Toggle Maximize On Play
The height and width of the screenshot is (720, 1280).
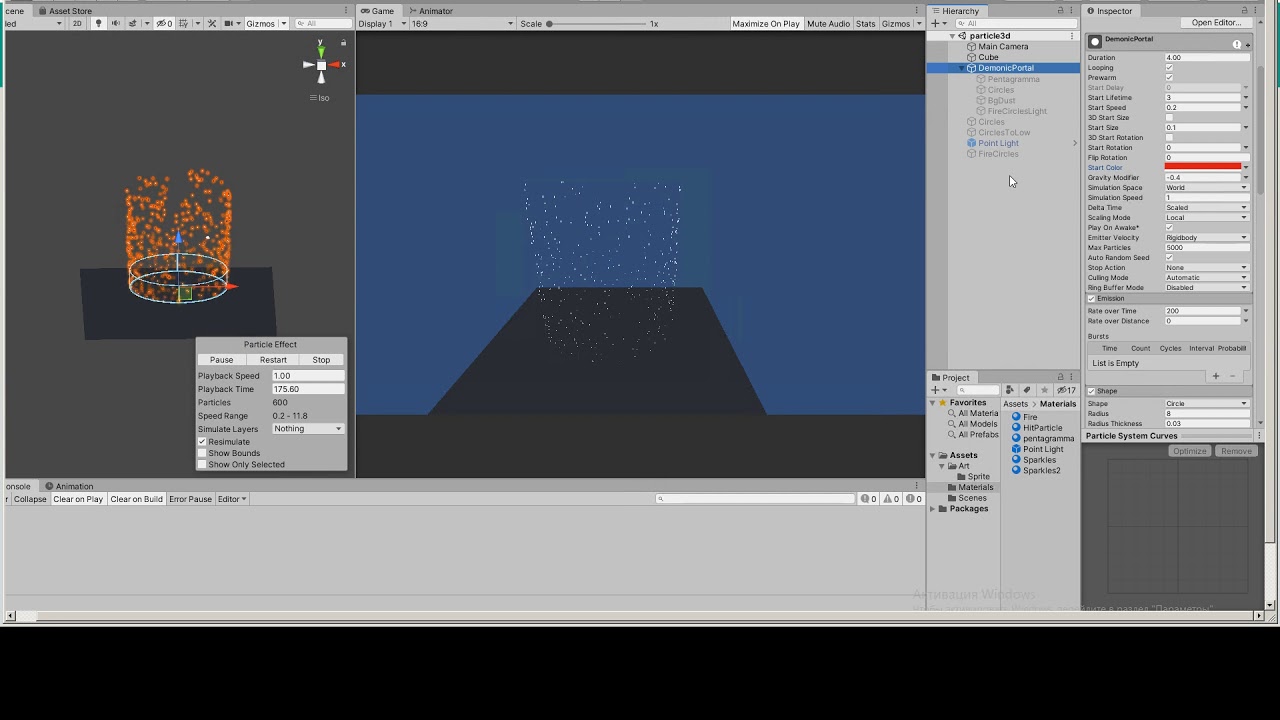pos(766,23)
